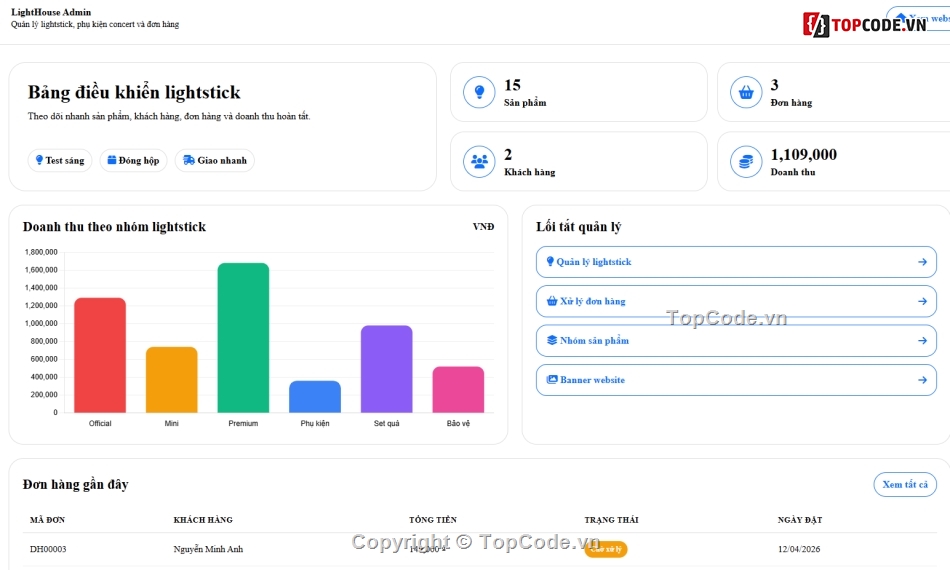
Task: Open order row DH00003
Action: tap(479, 549)
